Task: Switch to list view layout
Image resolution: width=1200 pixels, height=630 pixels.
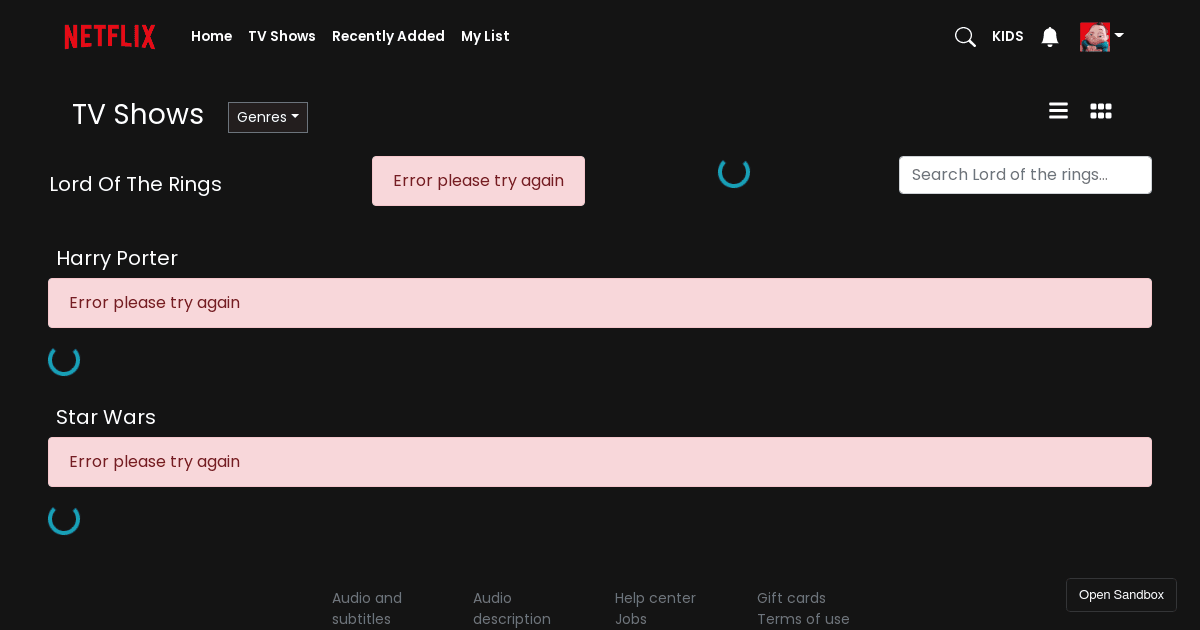Action: [1058, 110]
